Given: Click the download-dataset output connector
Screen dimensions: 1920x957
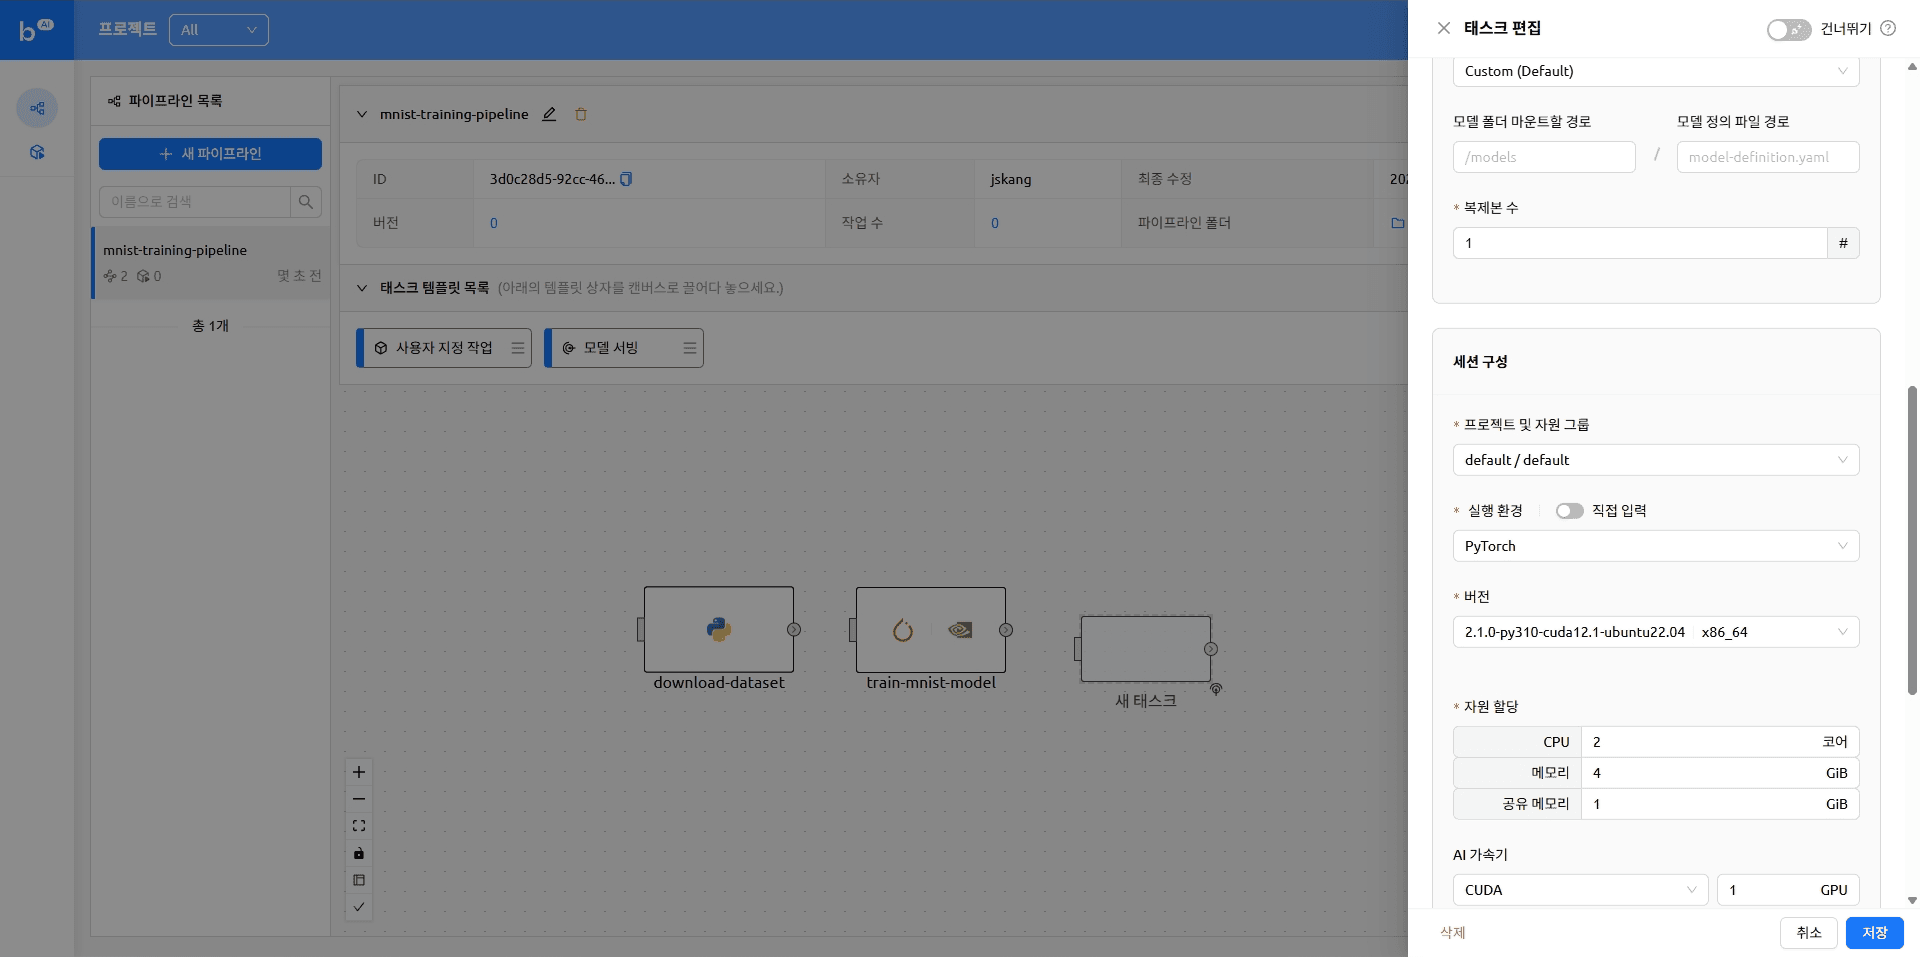Looking at the screenshot, I should tap(794, 630).
